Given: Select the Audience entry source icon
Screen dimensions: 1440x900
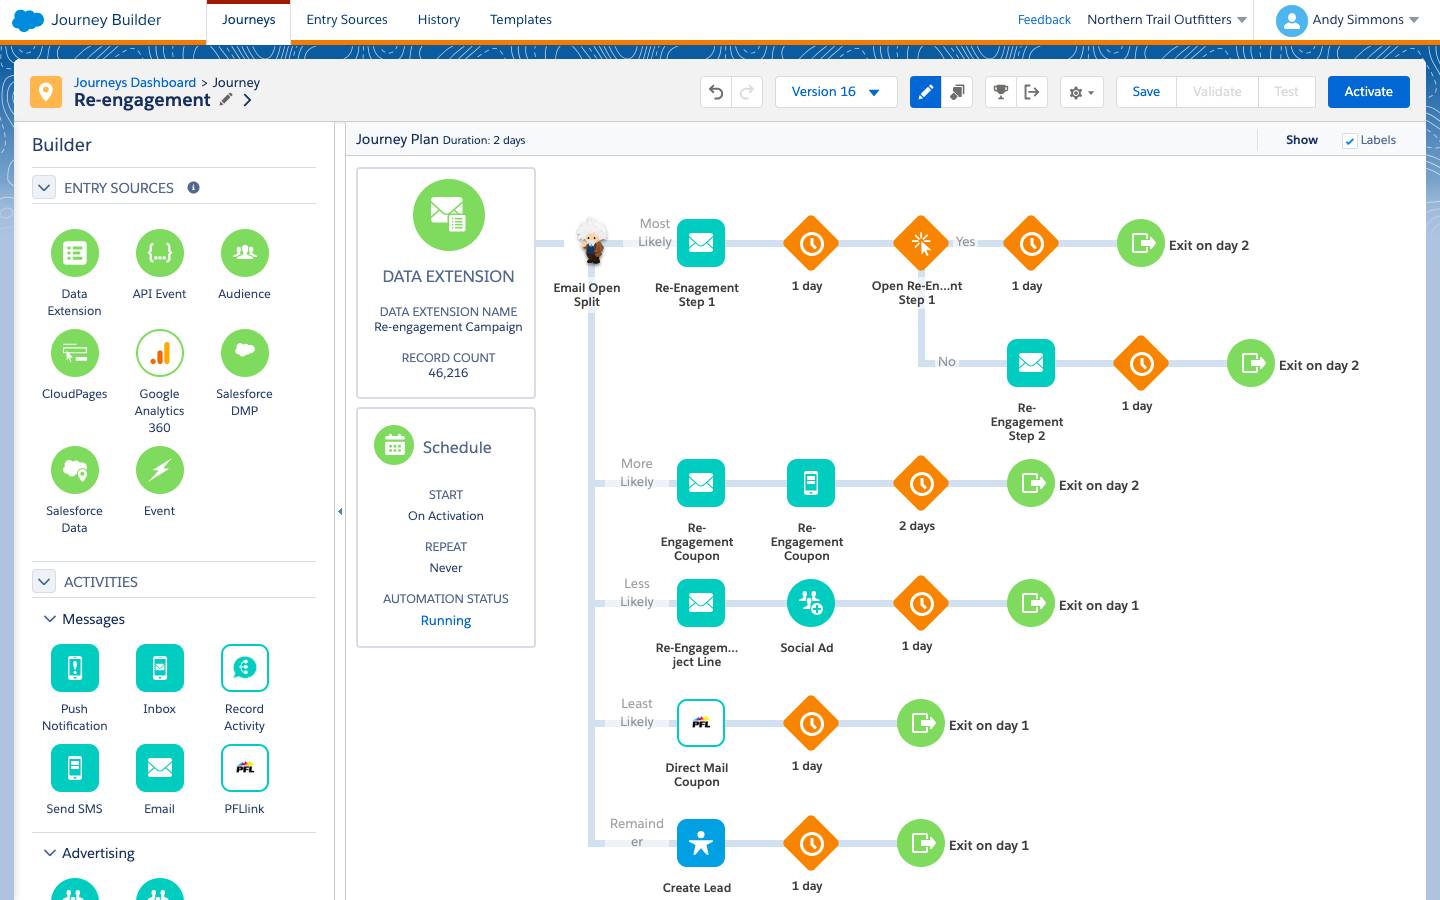Looking at the screenshot, I should (245, 253).
